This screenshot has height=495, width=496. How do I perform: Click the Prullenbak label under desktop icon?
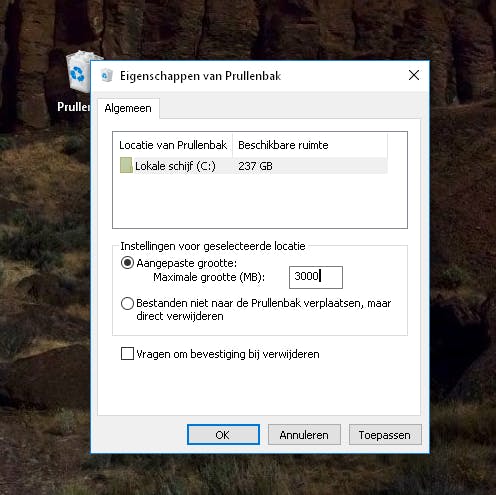pyautogui.click(x=74, y=107)
